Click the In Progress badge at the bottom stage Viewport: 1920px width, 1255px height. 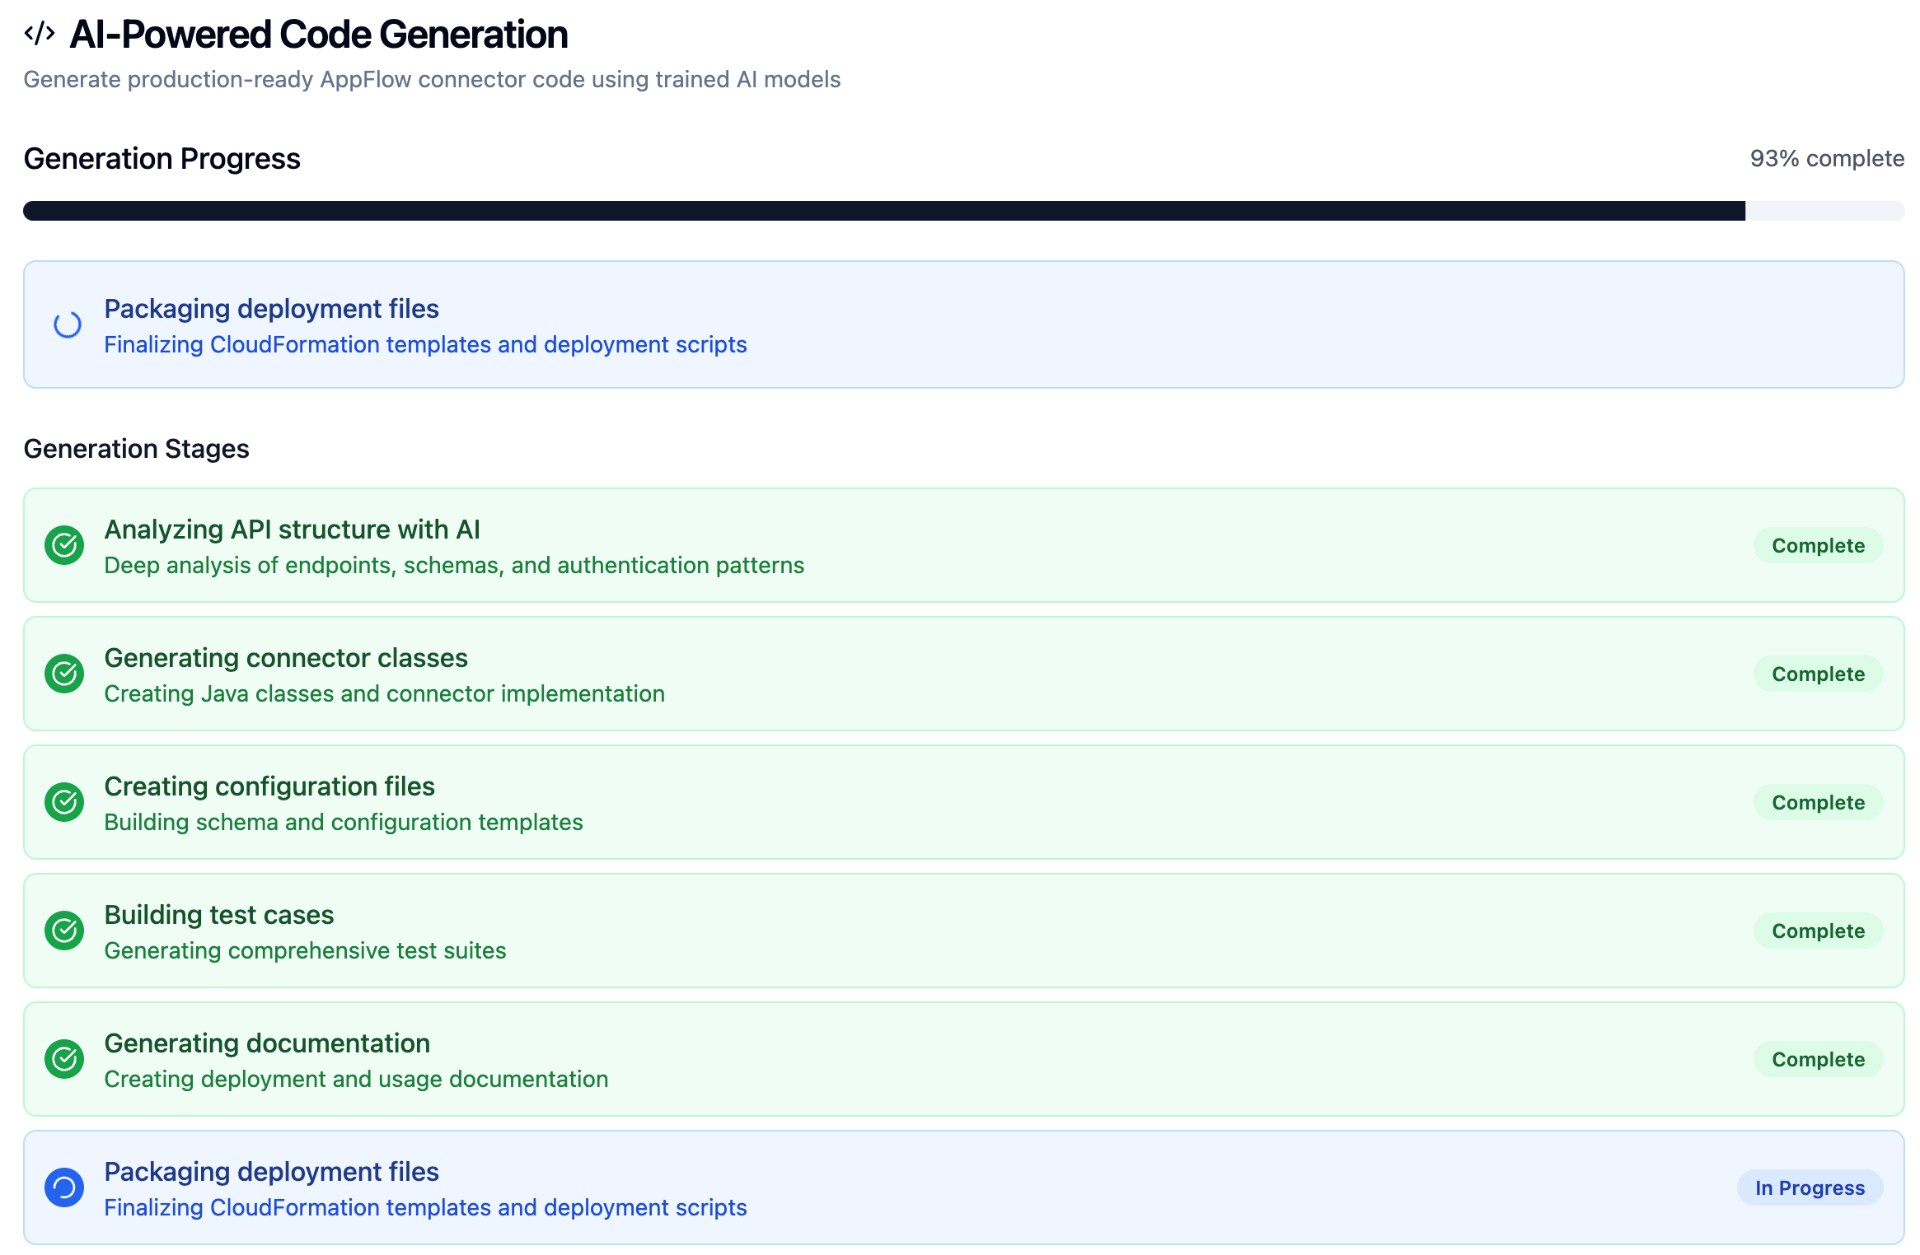coord(1809,1187)
